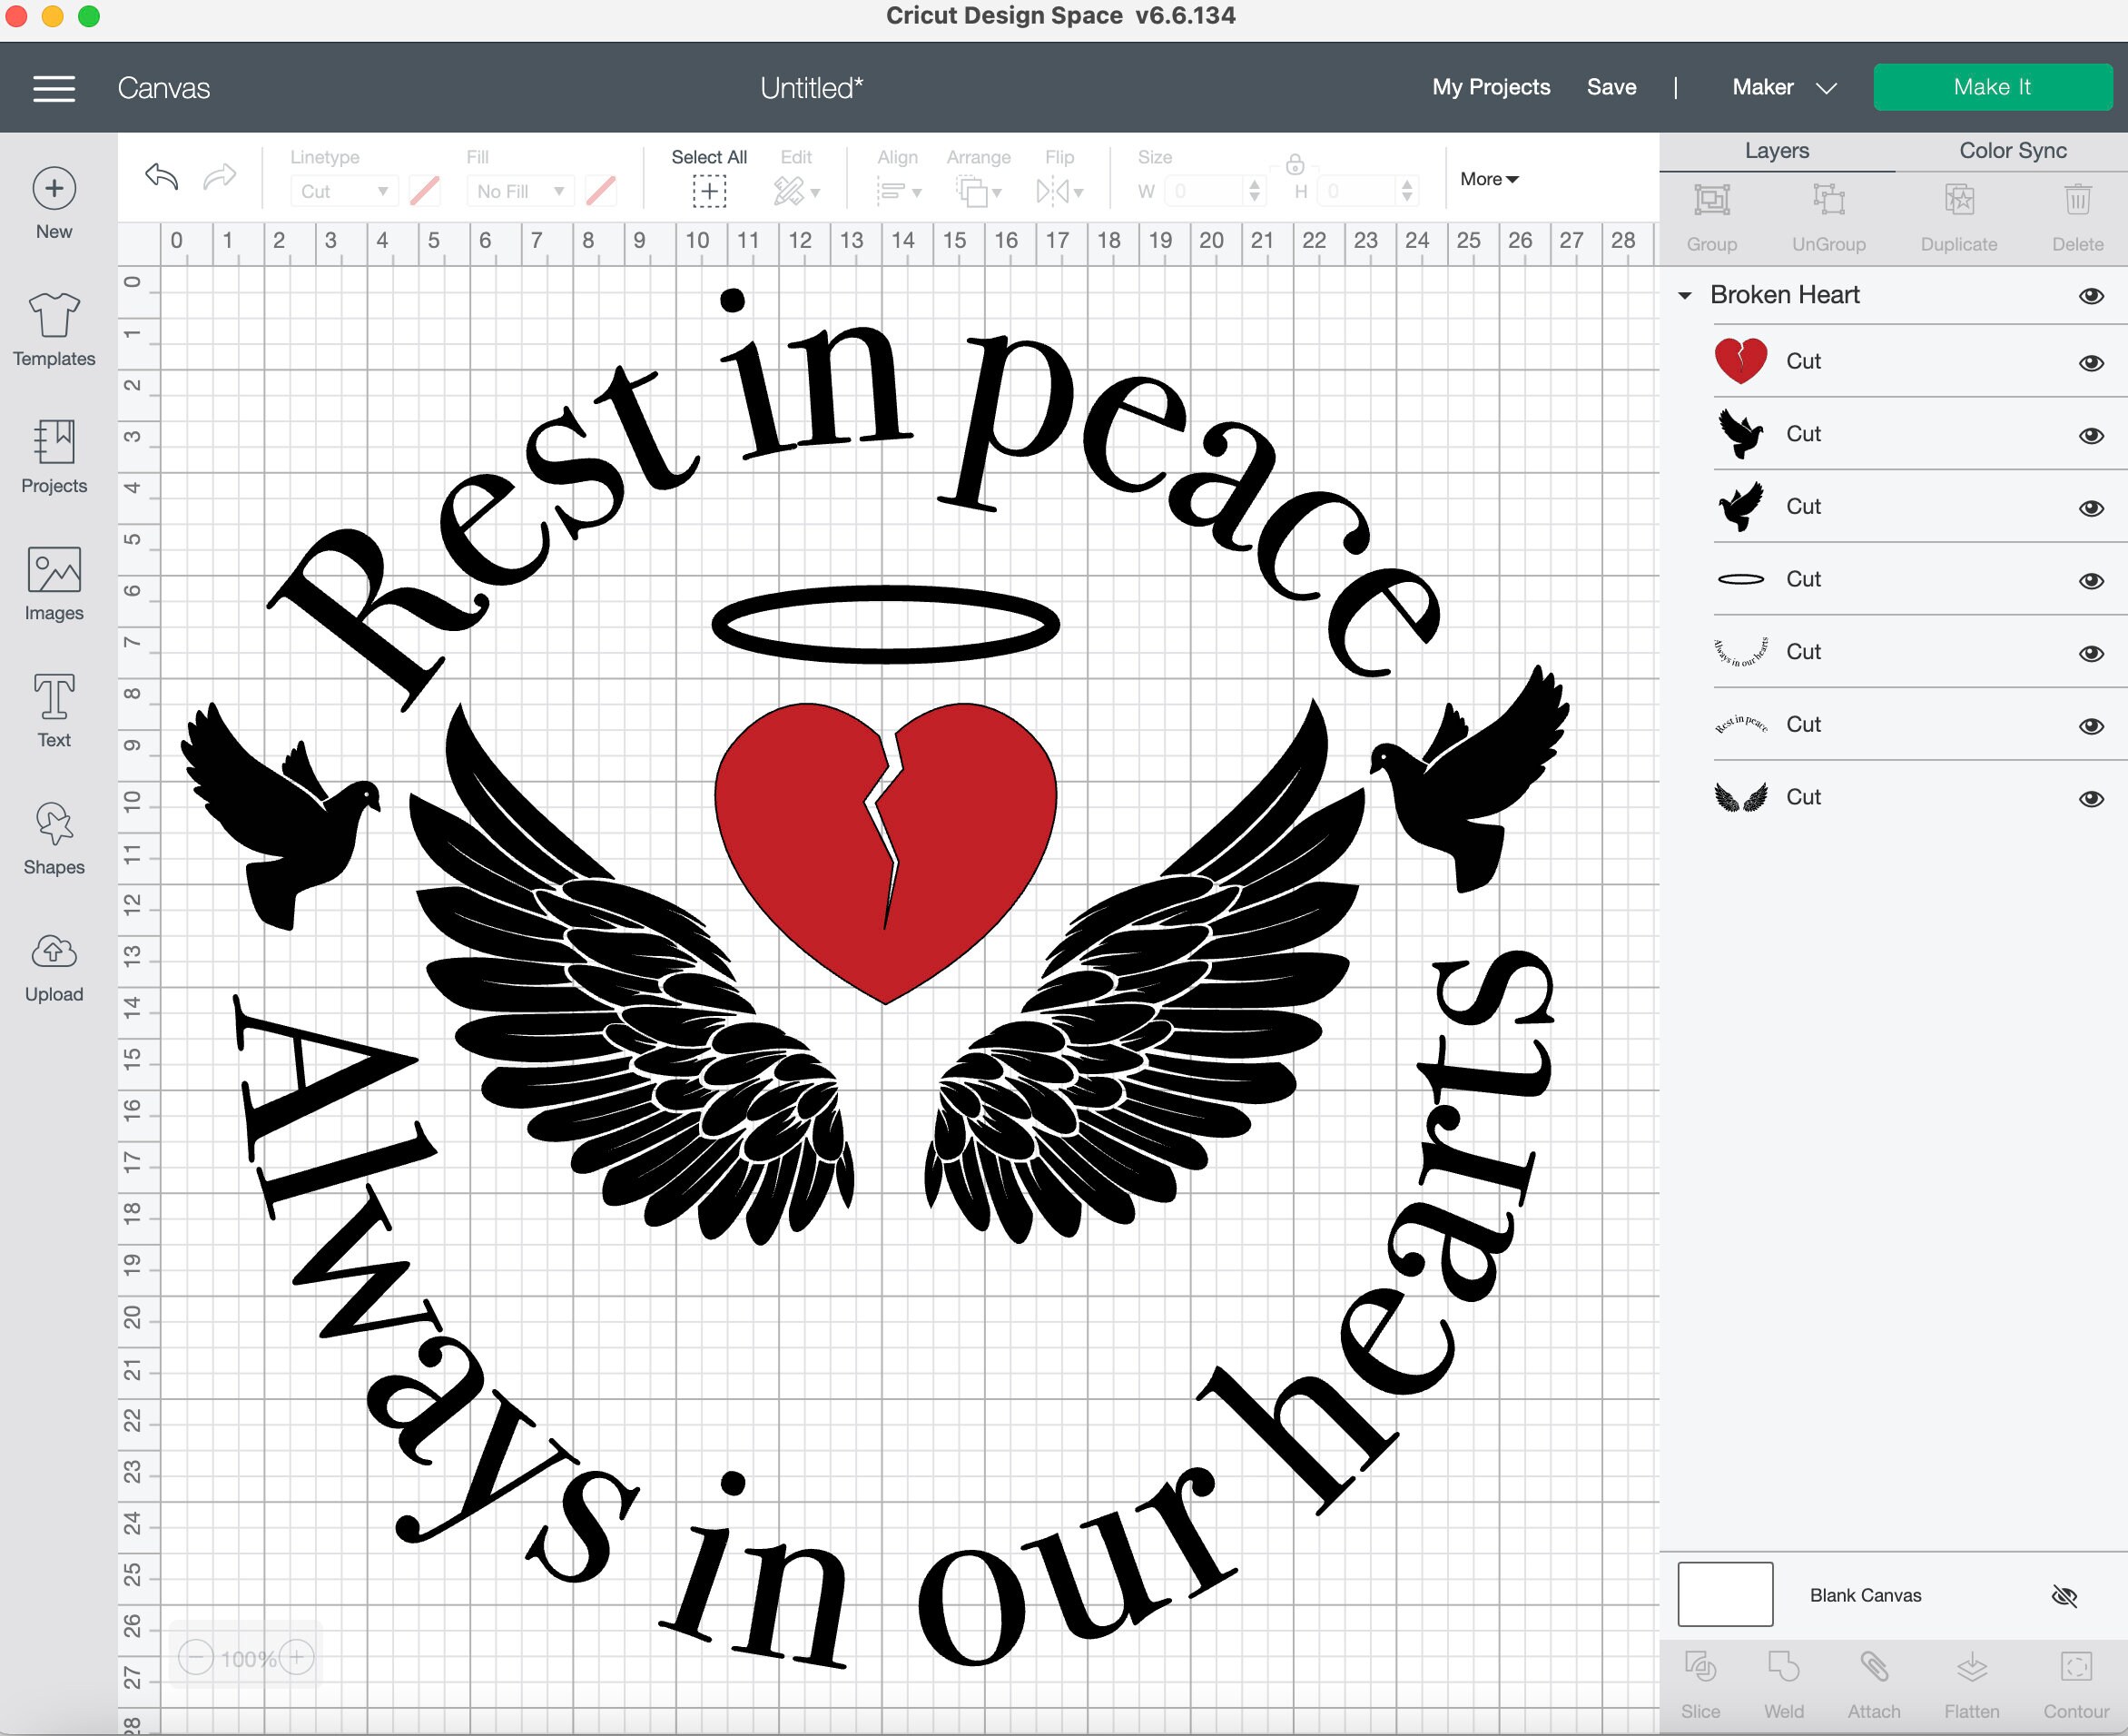Open the hamburger menu
This screenshot has height=1736, width=2128.
[x=53, y=87]
